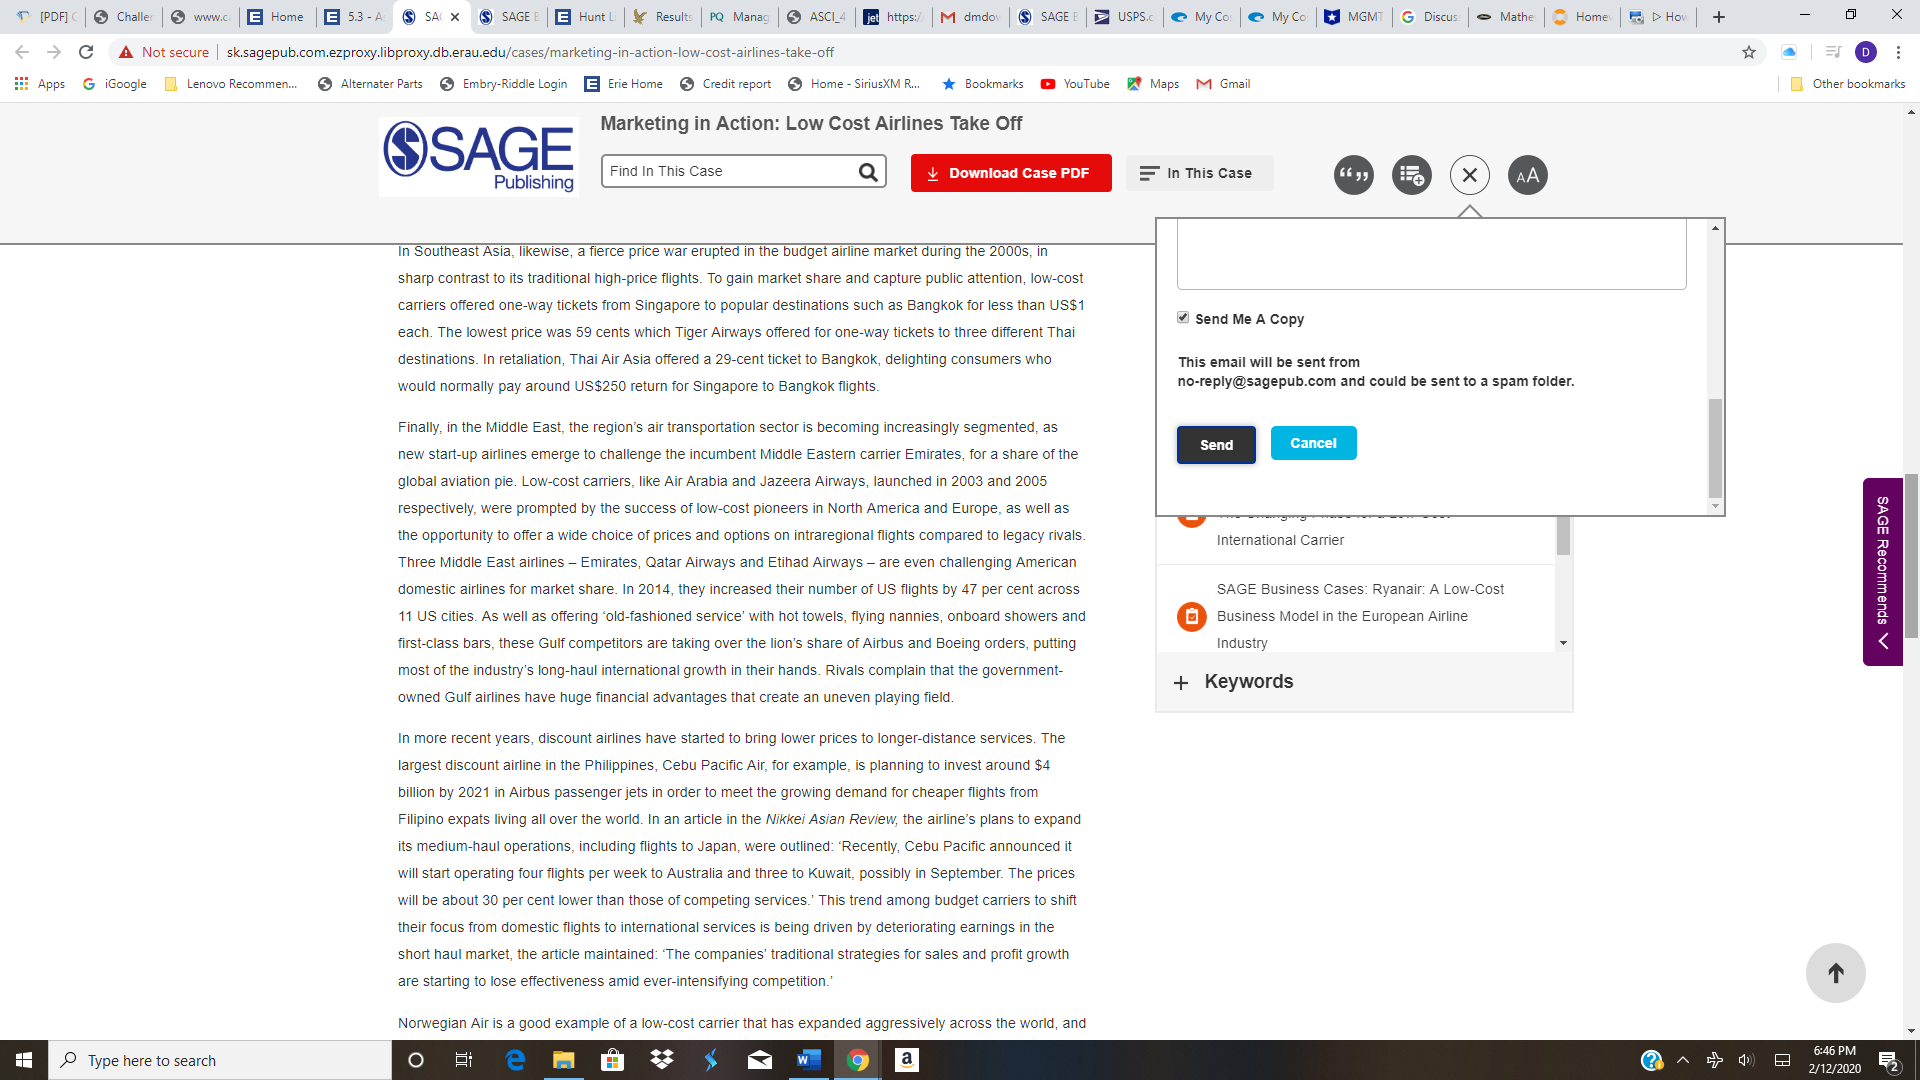Open the Ryanair Low-Cost Business Model case link
The width and height of the screenshot is (1920, 1080).
1360,616
